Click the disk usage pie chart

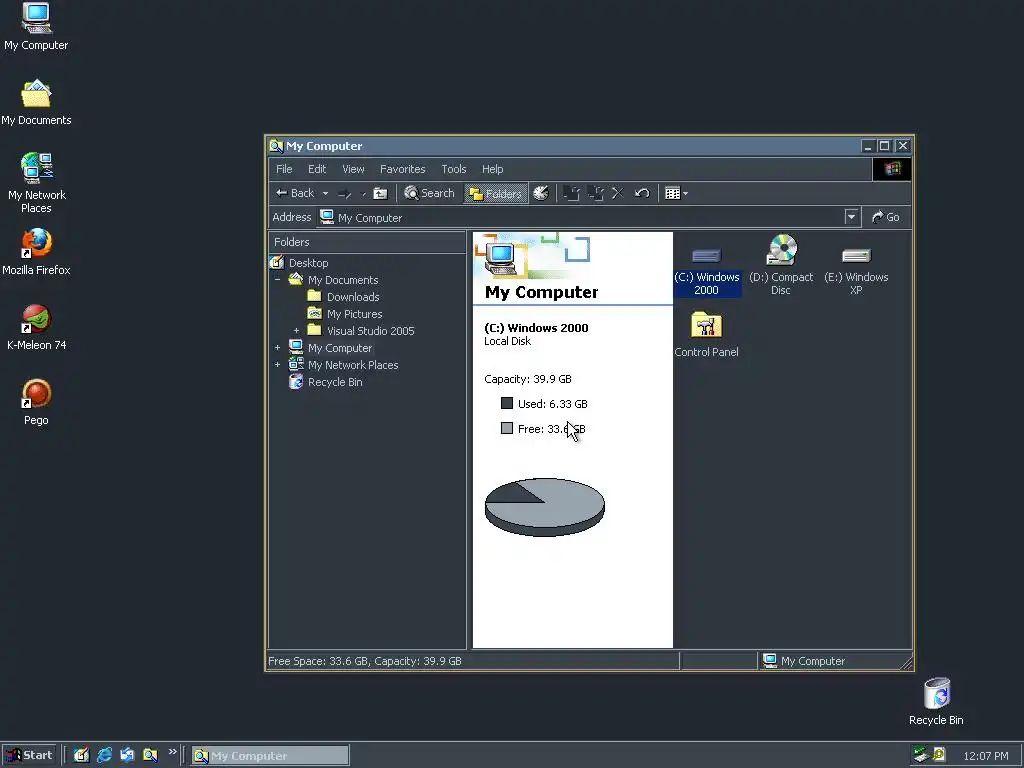[x=545, y=507]
